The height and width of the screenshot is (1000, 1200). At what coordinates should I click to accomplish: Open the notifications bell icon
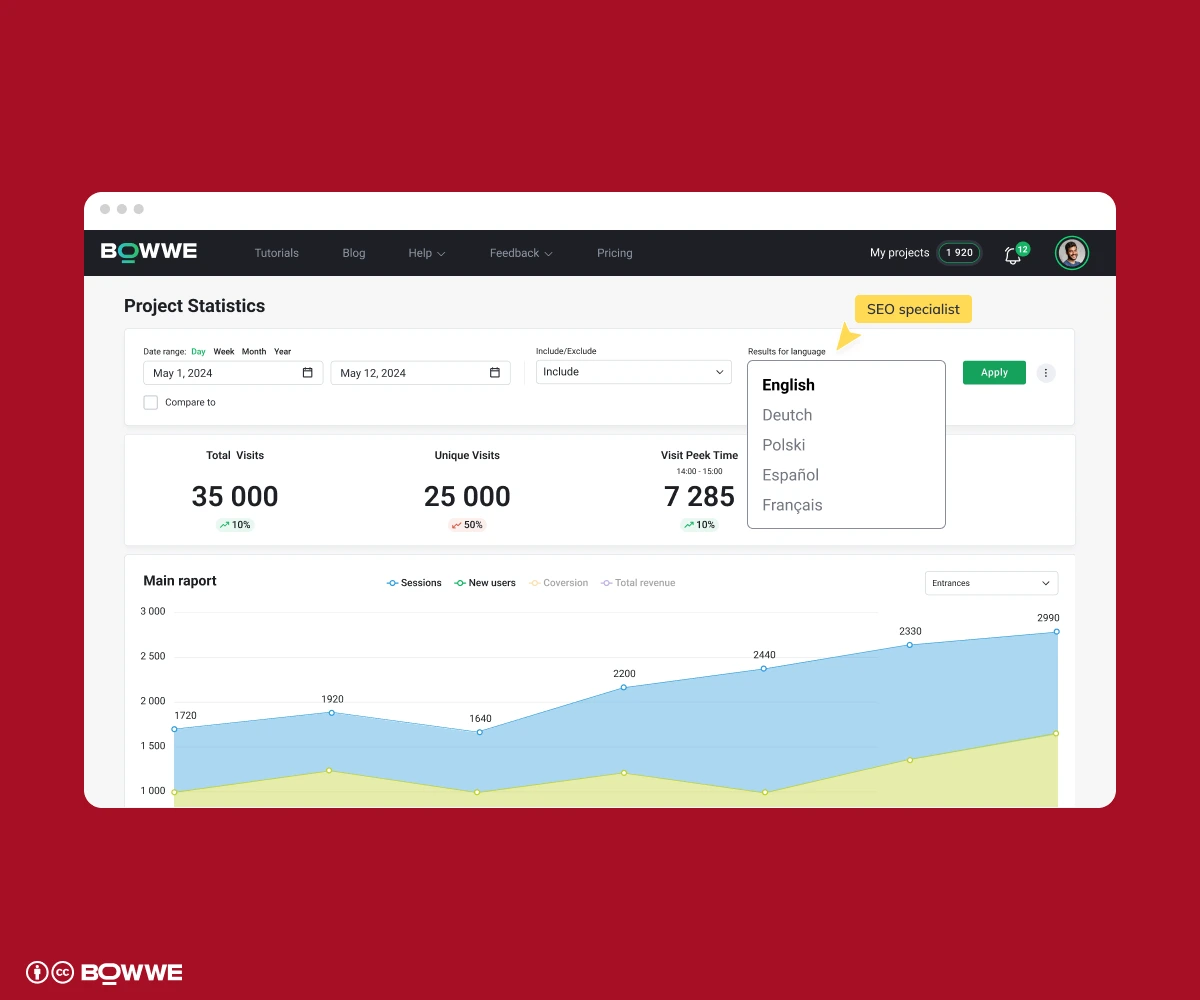point(1013,255)
